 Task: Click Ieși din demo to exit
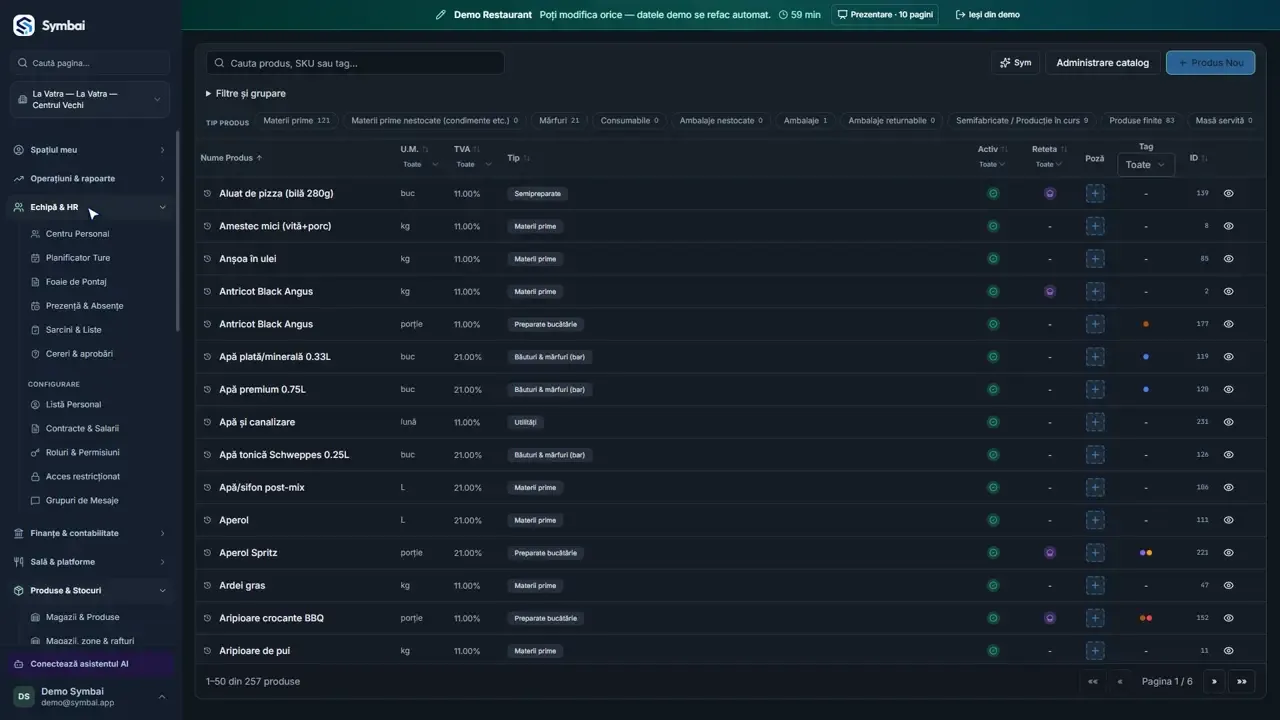point(987,15)
